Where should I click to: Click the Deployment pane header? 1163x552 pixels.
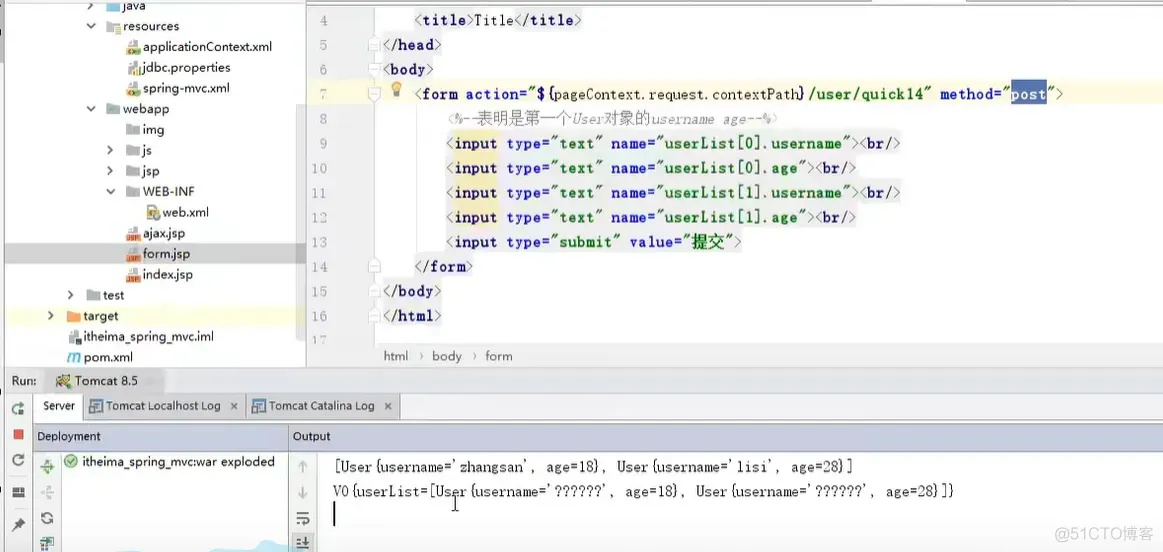click(x=69, y=436)
